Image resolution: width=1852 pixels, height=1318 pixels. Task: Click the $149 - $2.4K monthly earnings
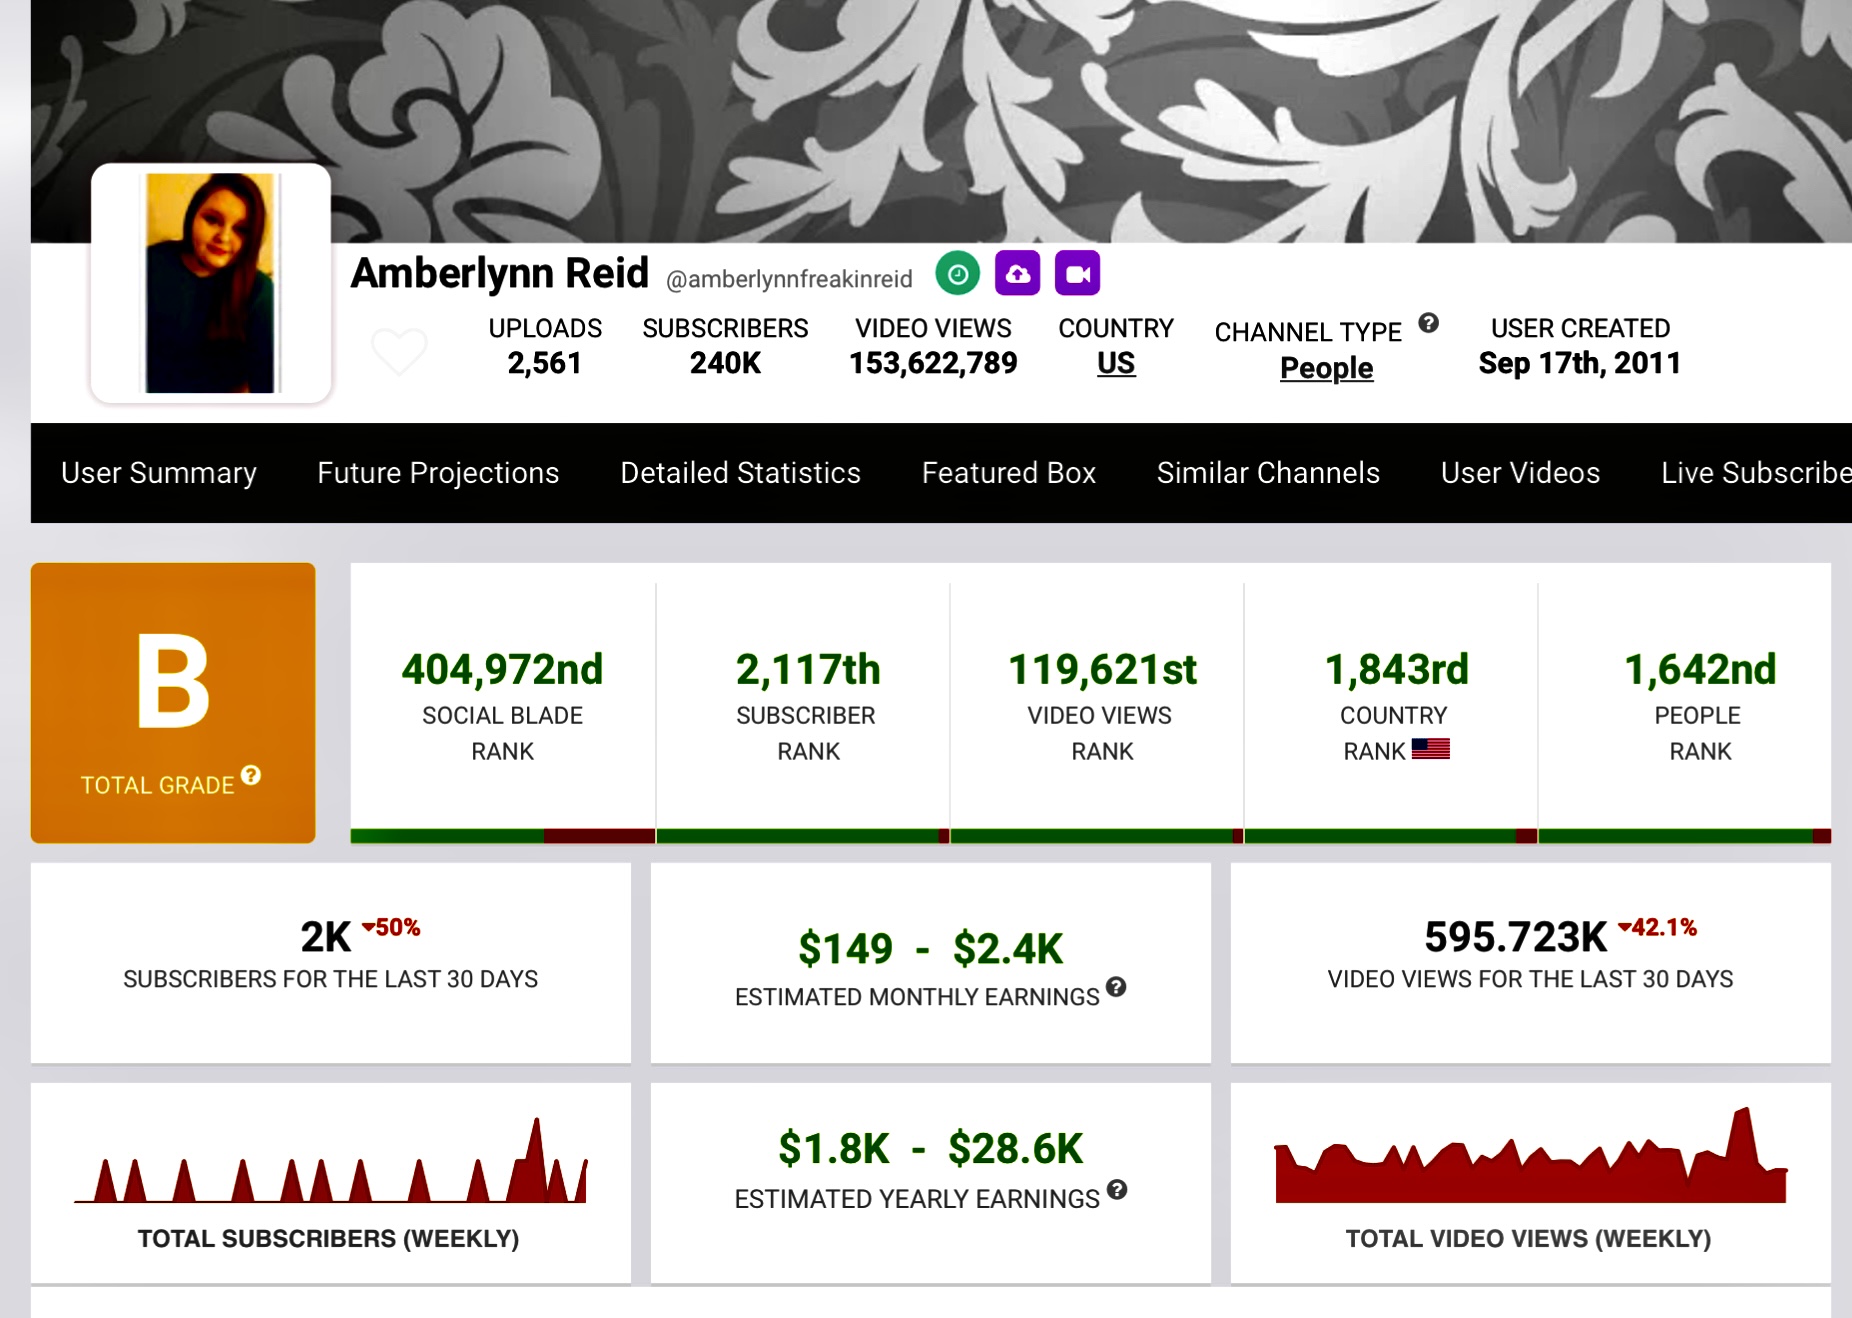(x=931, y=948)
